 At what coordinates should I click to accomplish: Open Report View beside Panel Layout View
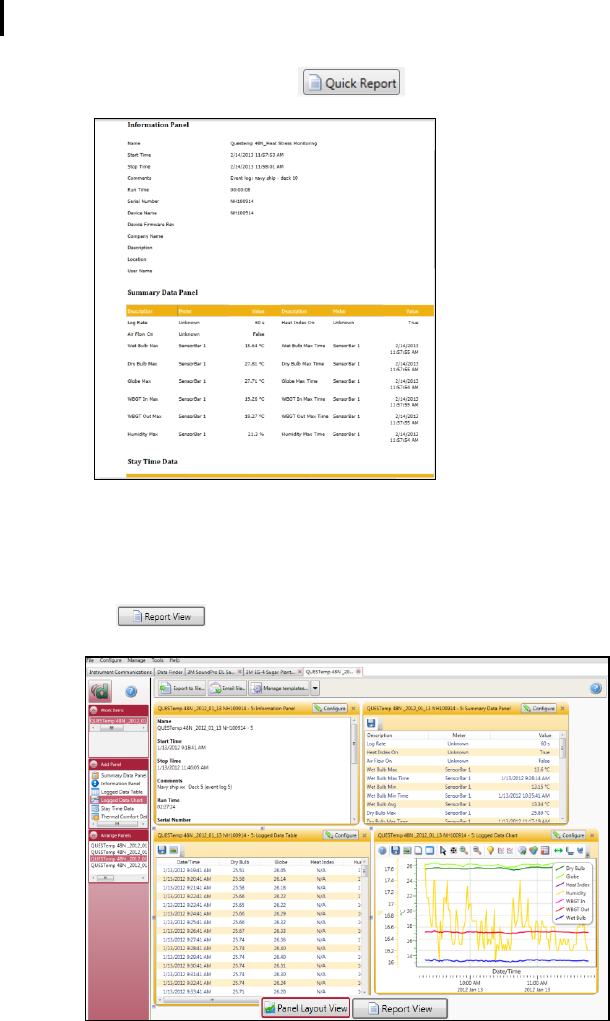(x=400, y=1008)
